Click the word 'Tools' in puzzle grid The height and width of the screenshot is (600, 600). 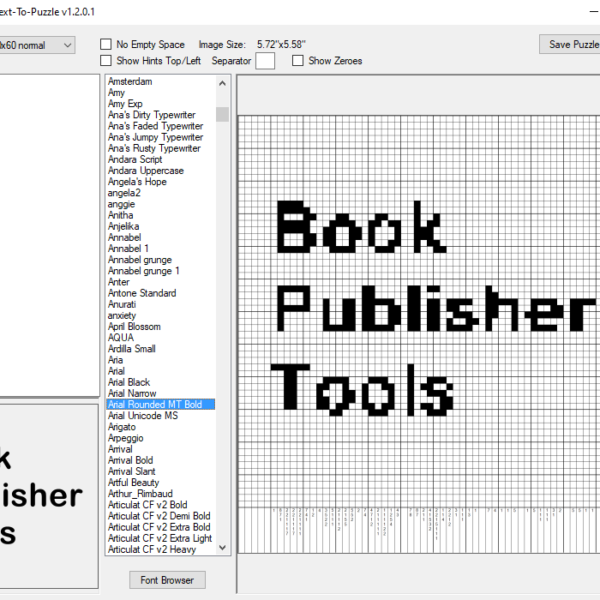pyautogui.click(x=362, y=390)
